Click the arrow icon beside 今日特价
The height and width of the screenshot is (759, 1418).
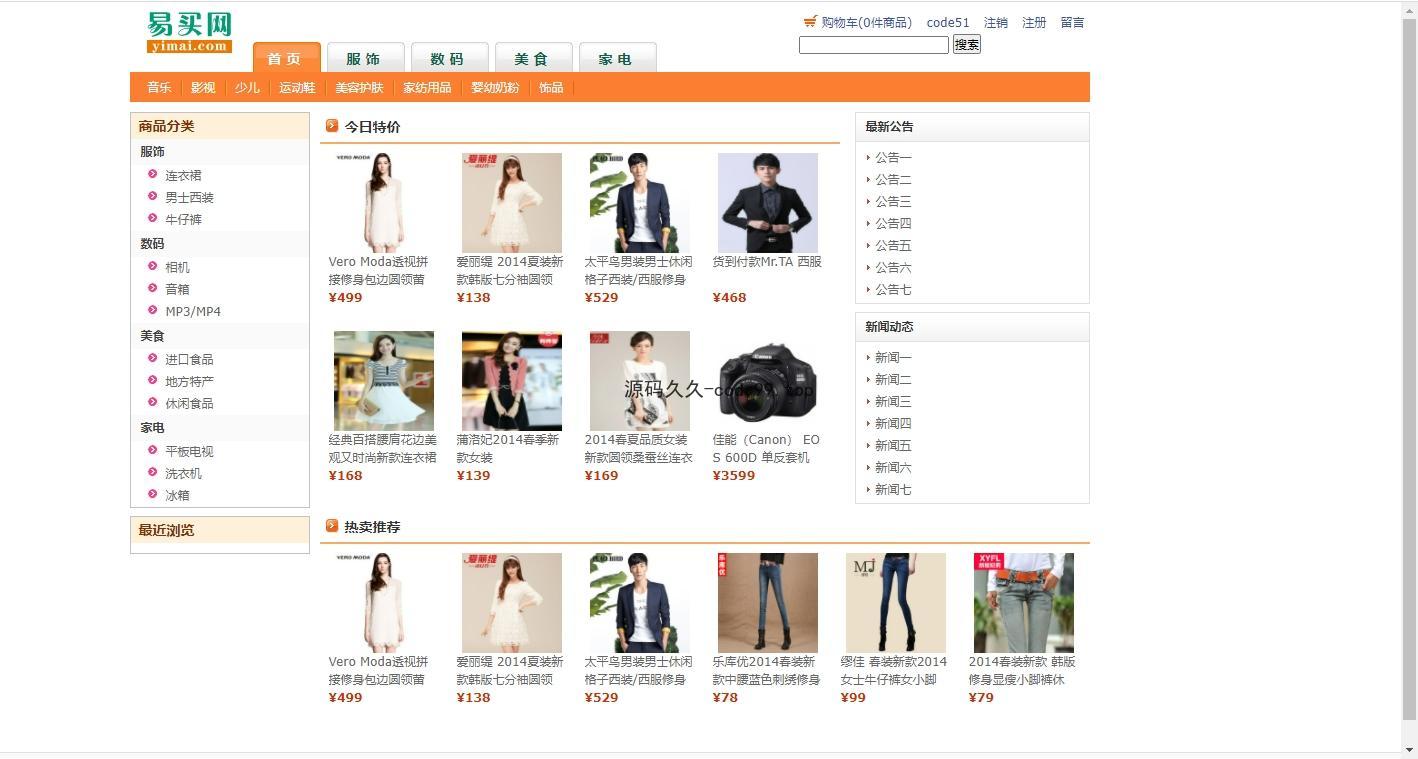pyautogui.click(x=332, y=125)
